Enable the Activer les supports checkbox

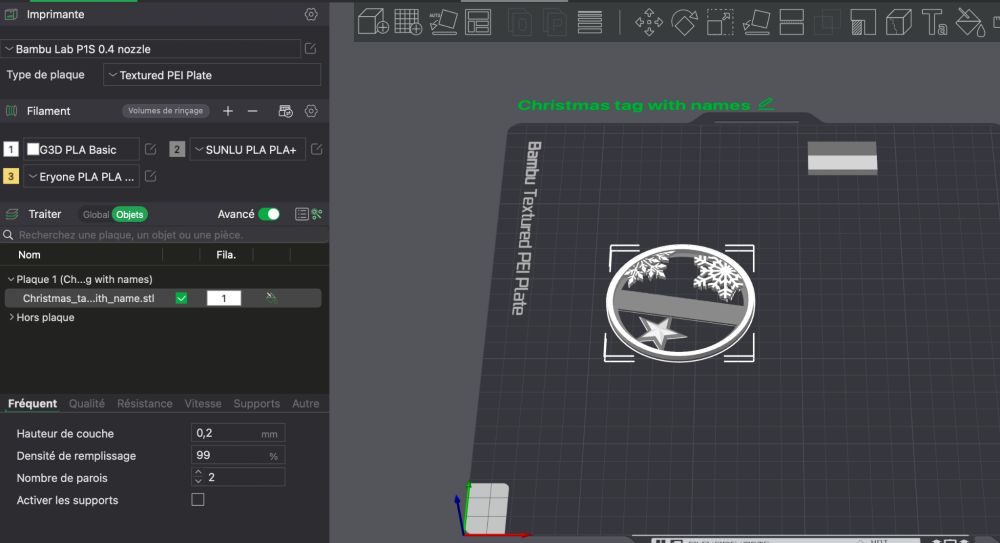198,500
